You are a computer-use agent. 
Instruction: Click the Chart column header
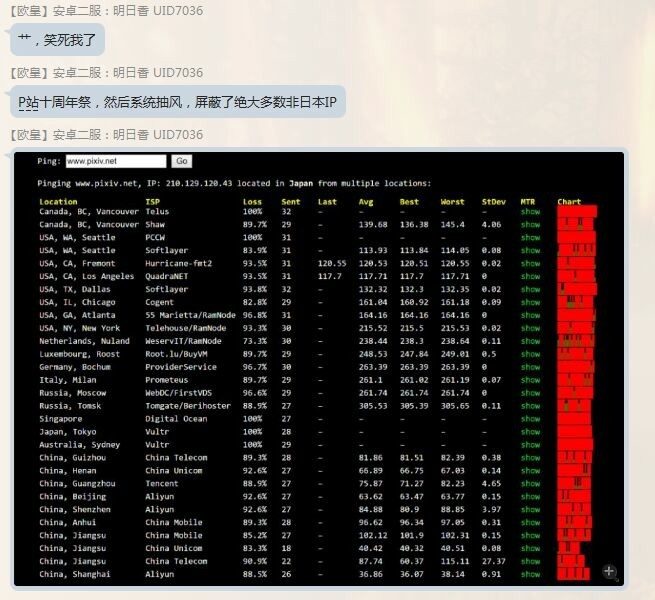click(569, 202)
